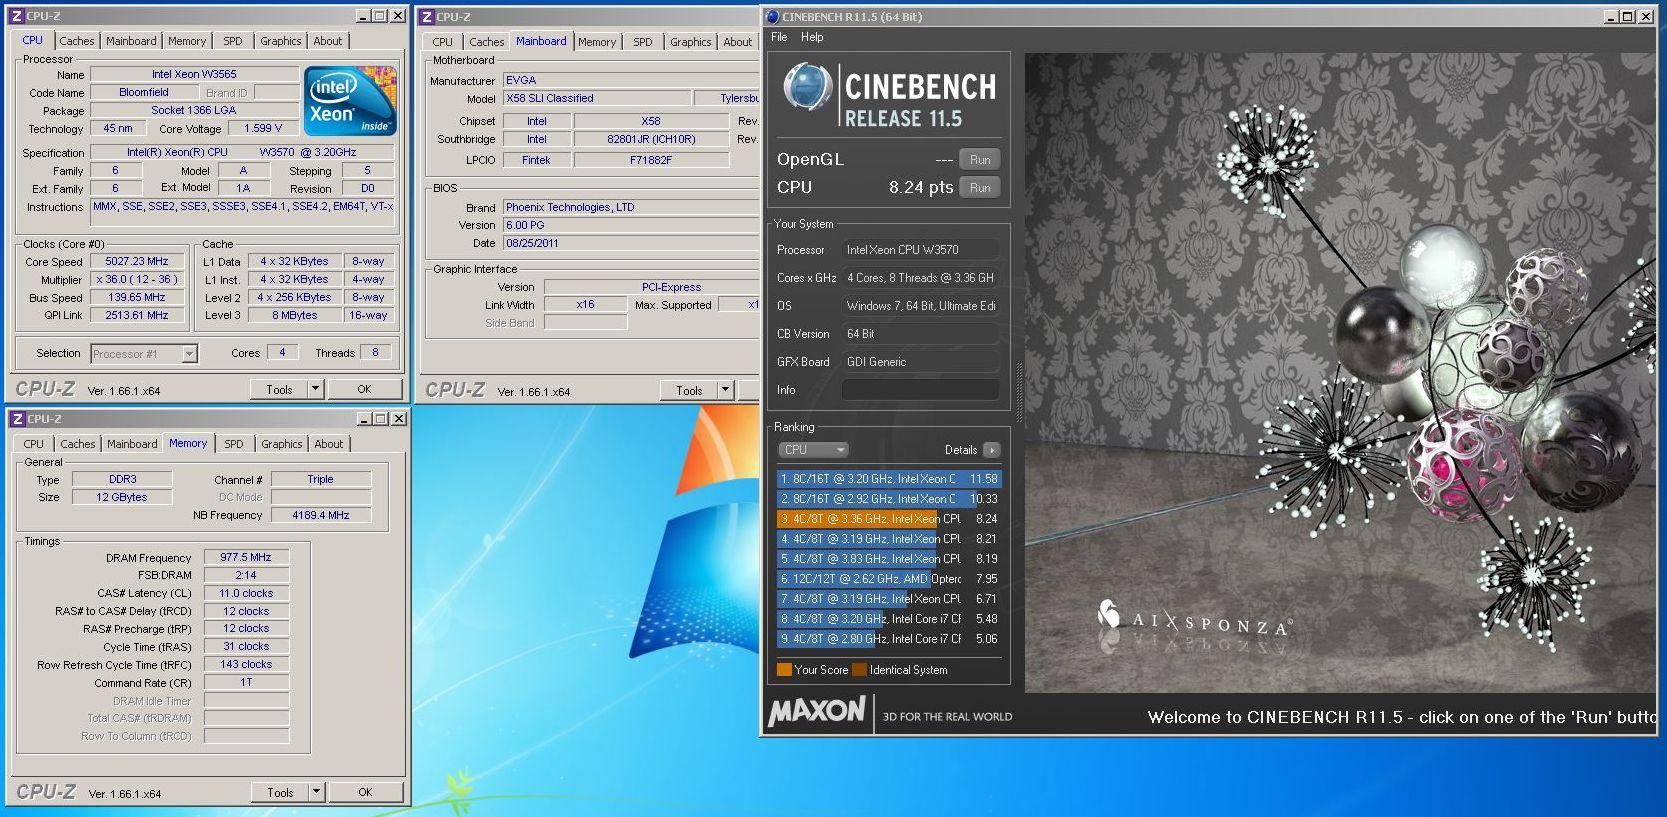Click the Memory Size value 12 GBytes
This screenshot has width=1667, height=817.
(122, 497)
